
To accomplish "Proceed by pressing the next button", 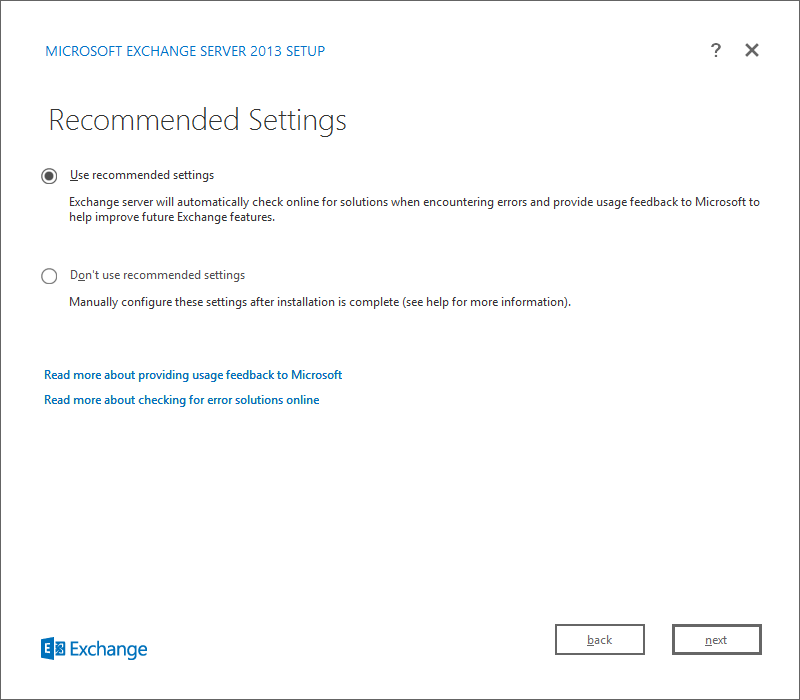I will pyautogui.click(x=716, y=640).
